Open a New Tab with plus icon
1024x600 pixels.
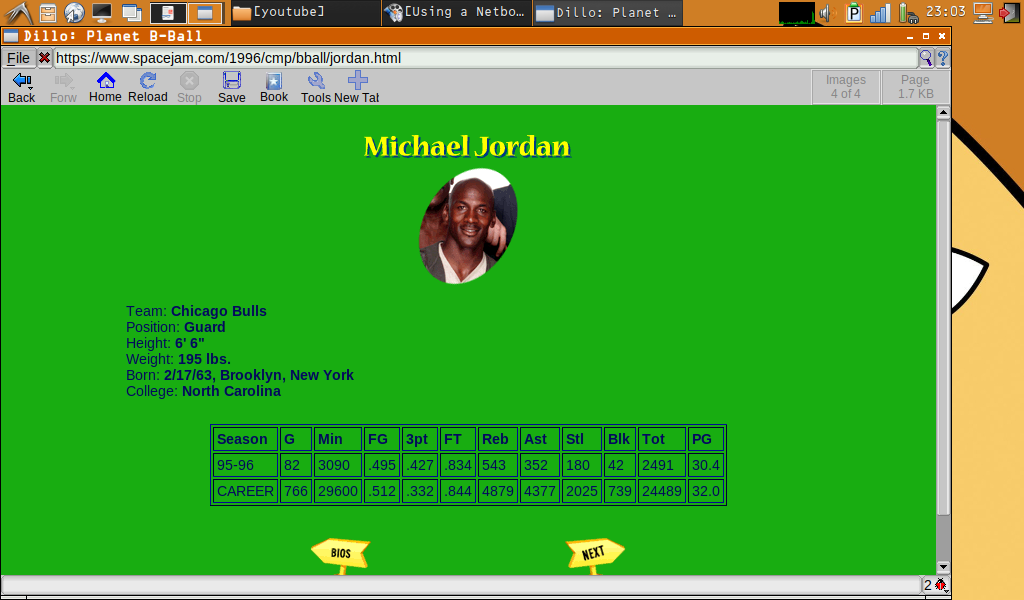pos(357,87)
